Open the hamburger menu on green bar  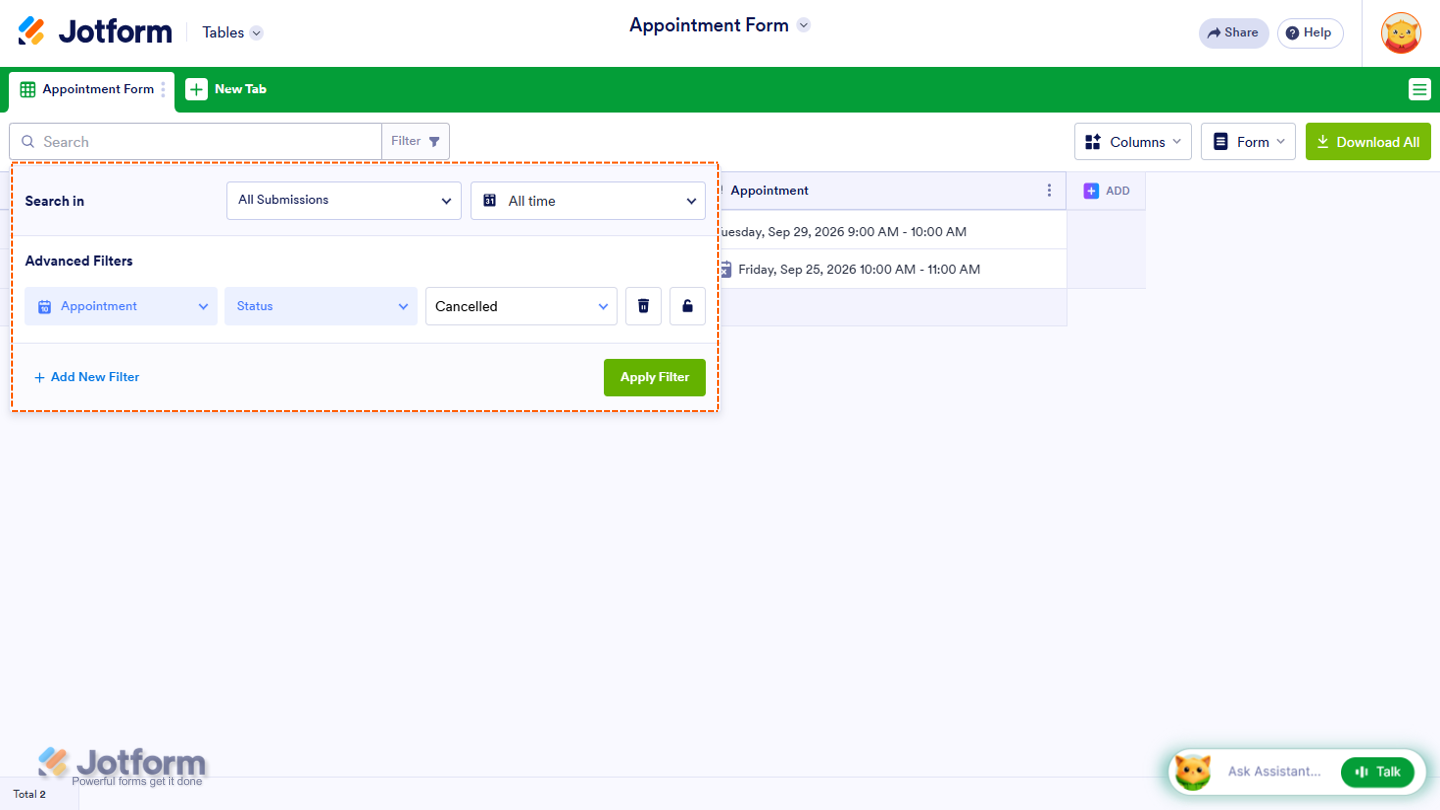pos(1419,90)
